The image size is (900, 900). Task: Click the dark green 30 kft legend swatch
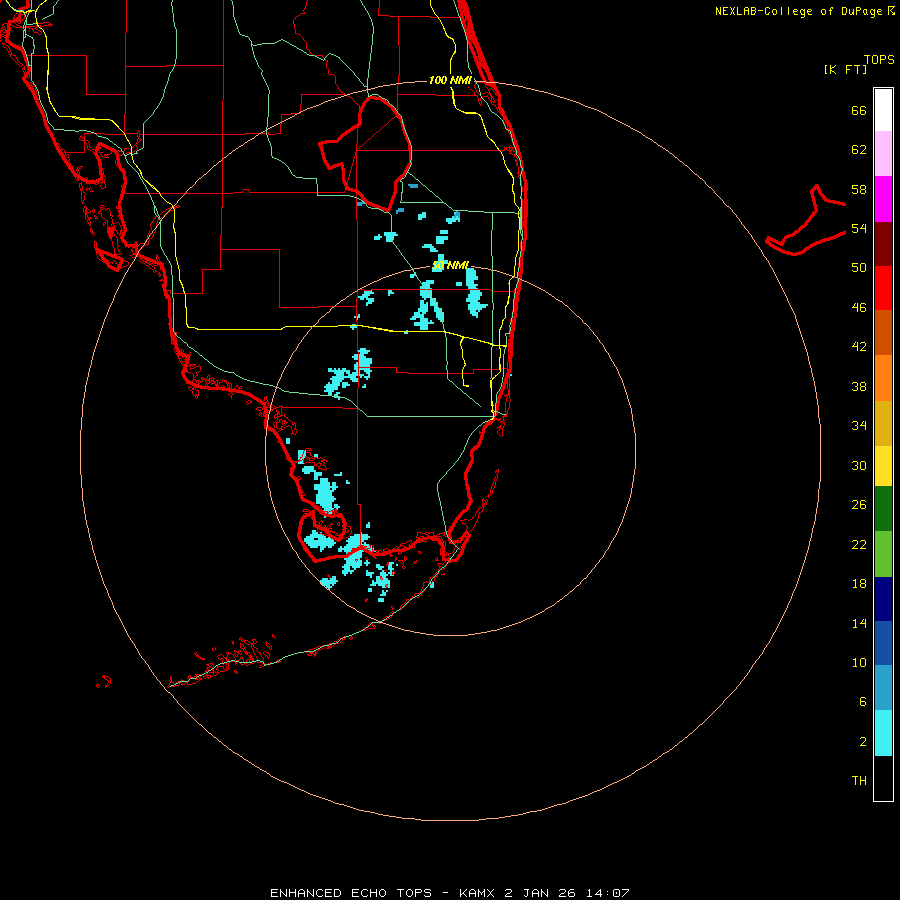pos(883,509)
